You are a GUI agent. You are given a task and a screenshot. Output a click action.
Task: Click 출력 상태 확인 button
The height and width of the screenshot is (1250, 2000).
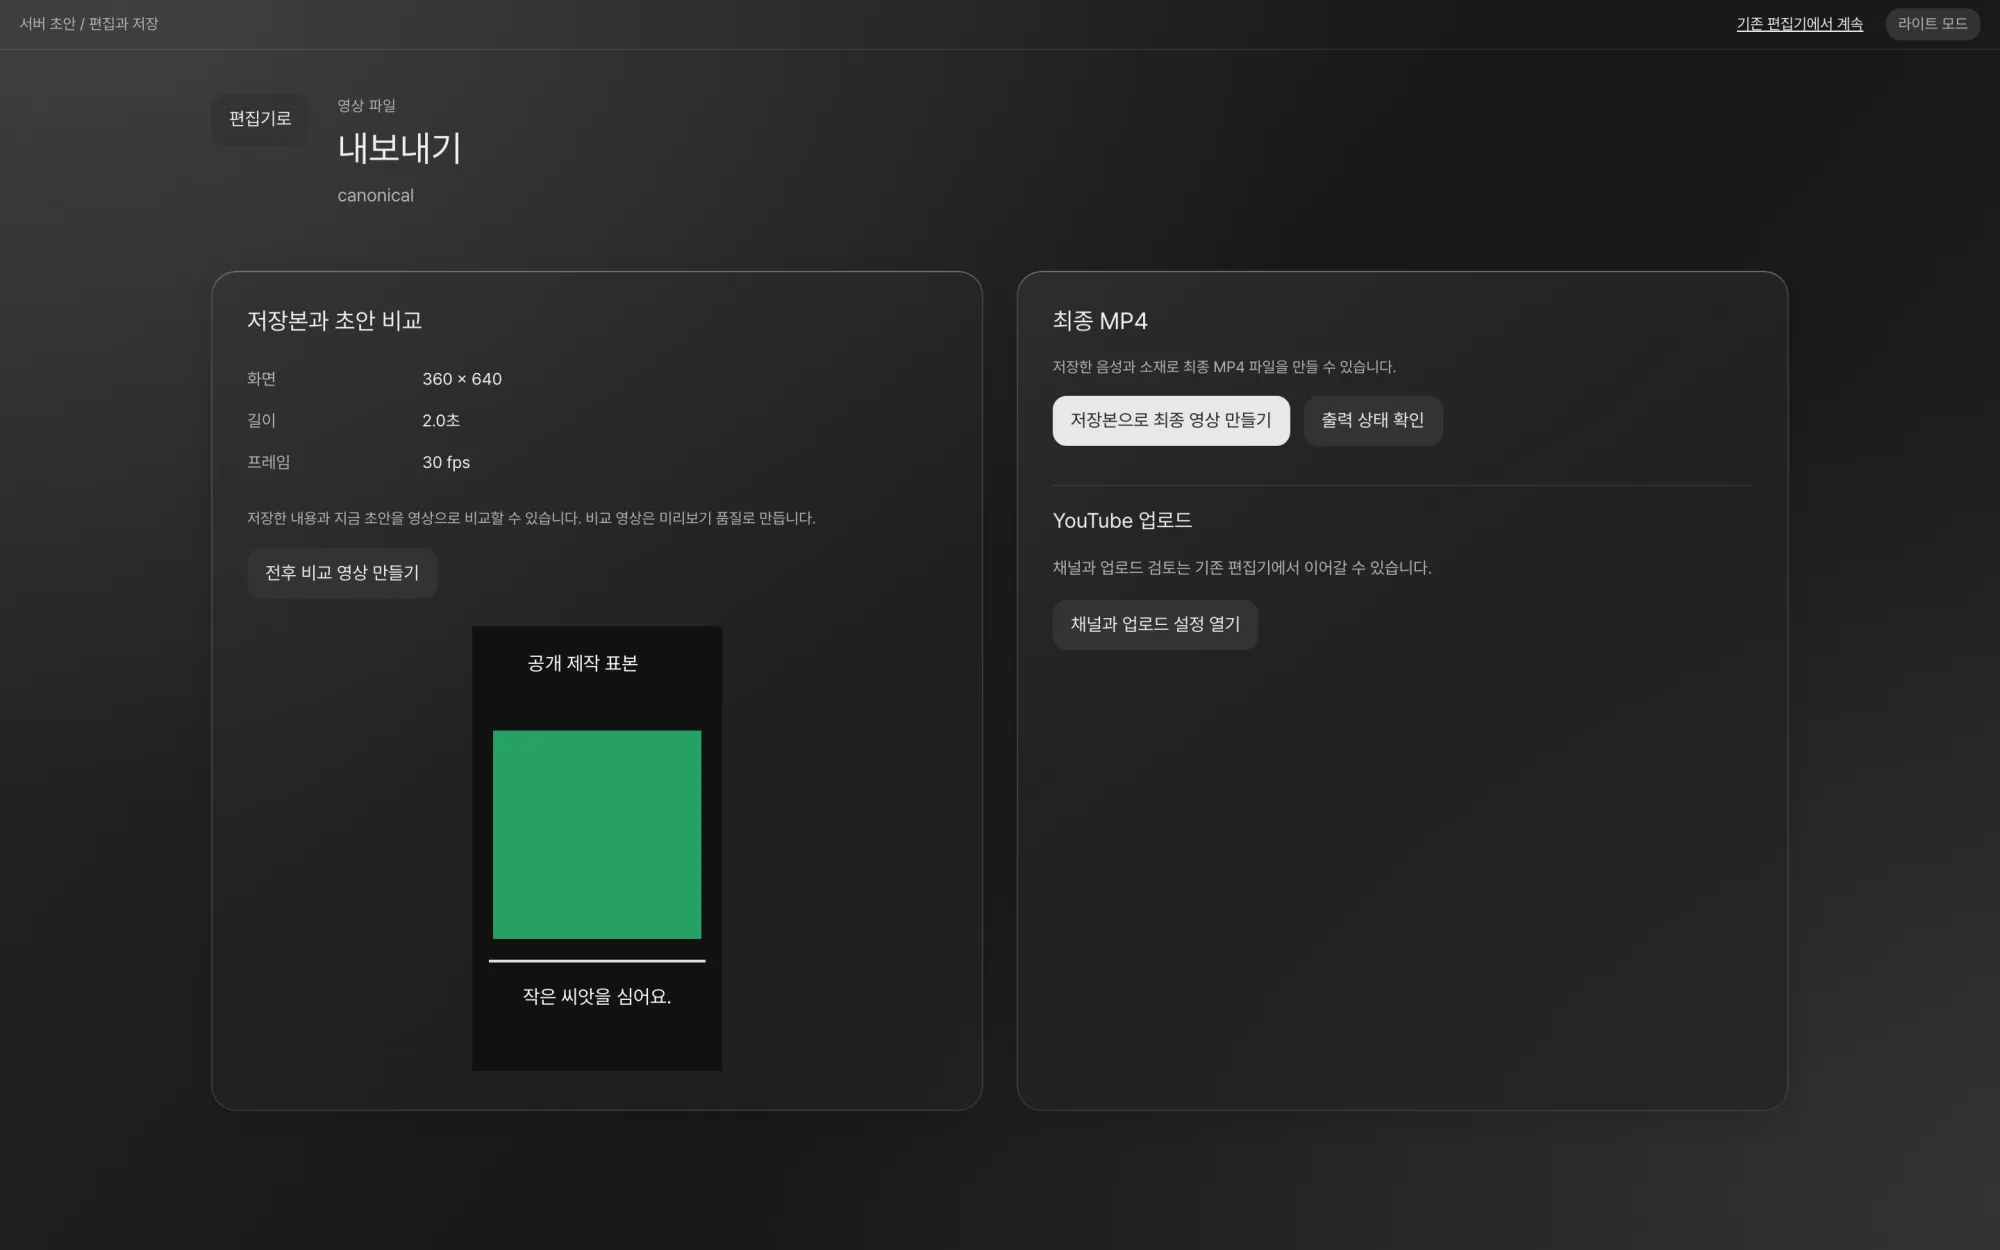tap(1373, 421)
